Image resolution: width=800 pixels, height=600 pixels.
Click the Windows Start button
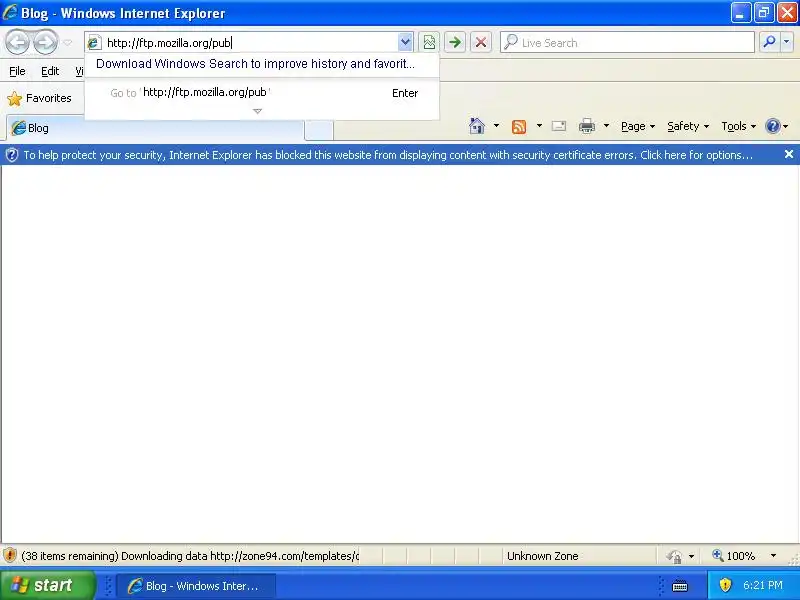47,585
